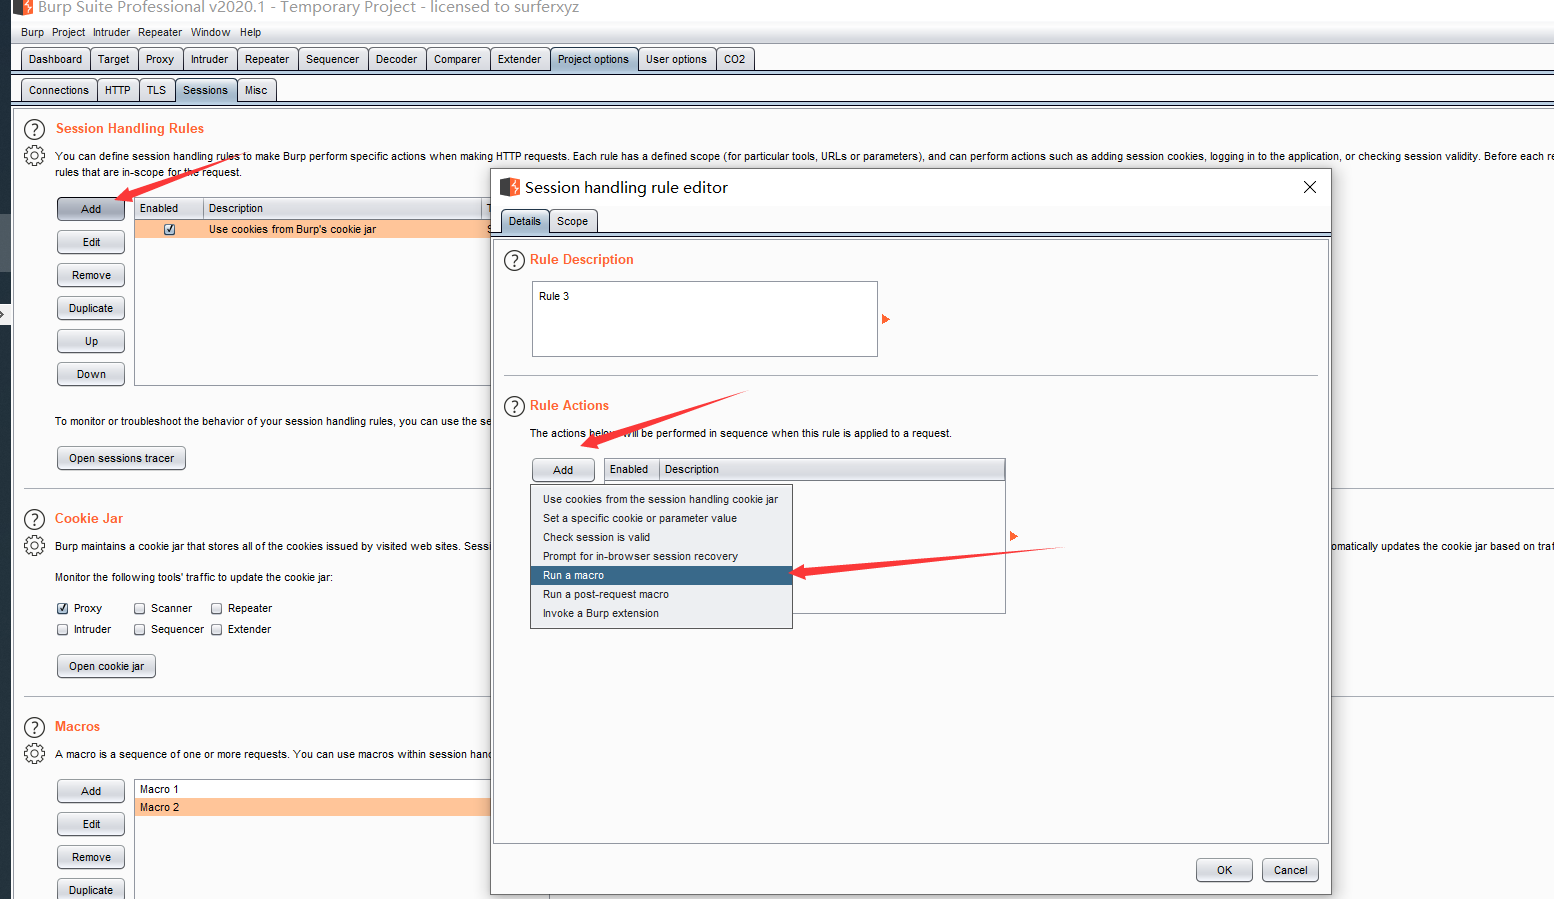Click Down to move the rule down
1554x899 pixels.
(91, 374)
